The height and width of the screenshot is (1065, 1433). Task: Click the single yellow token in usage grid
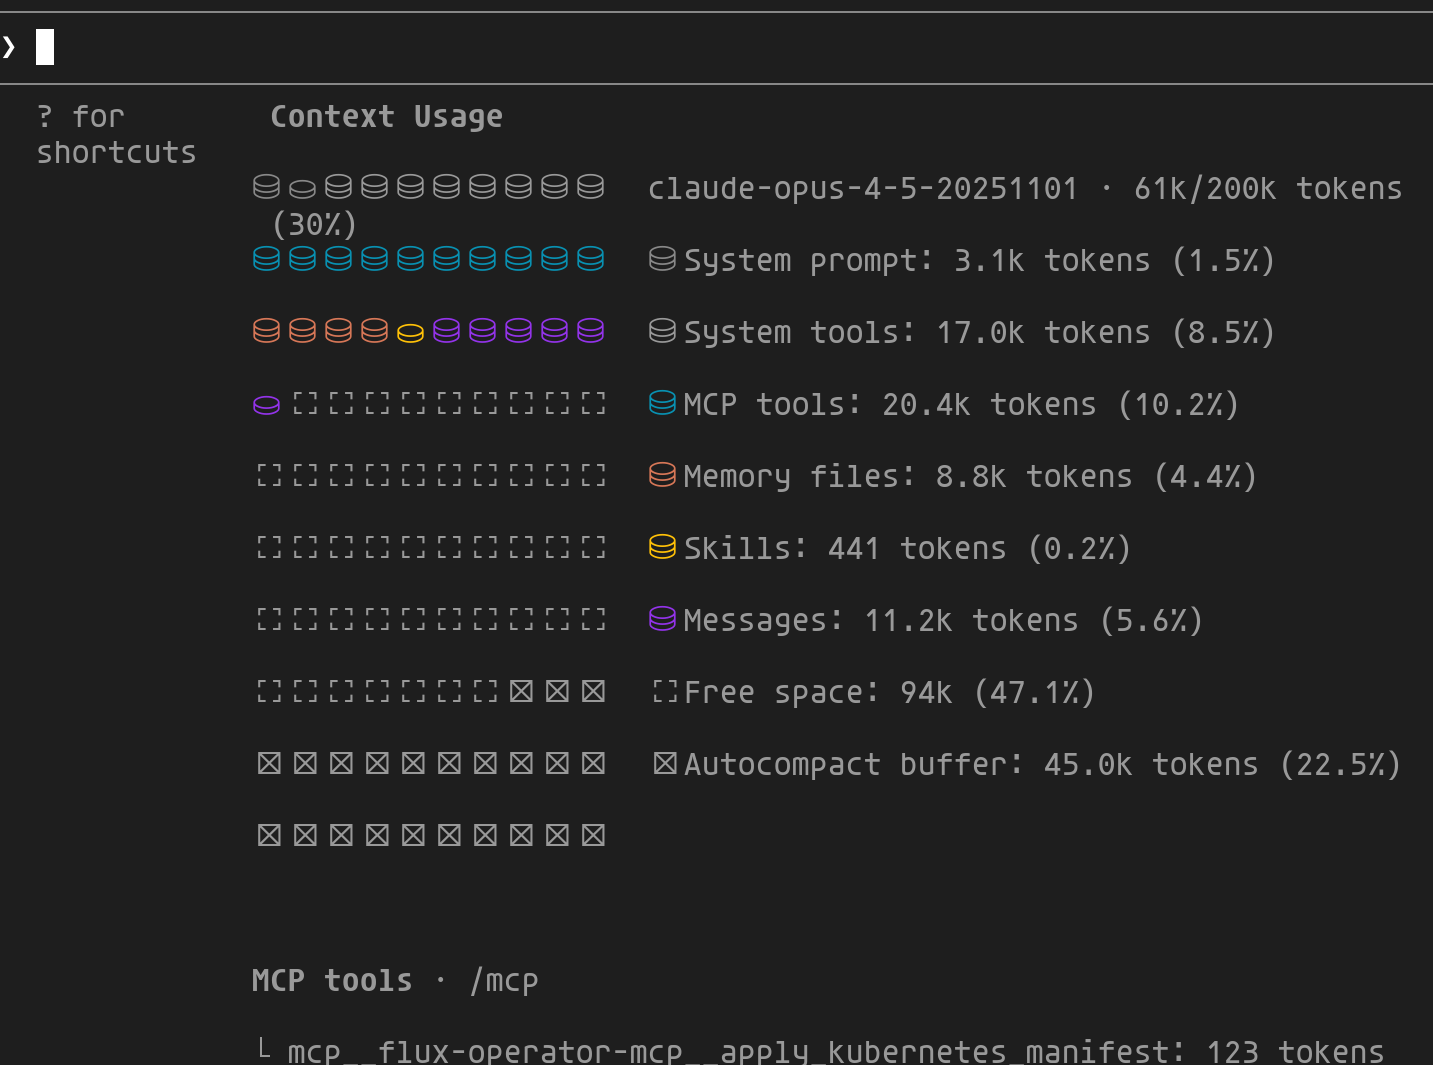(410, 333)
